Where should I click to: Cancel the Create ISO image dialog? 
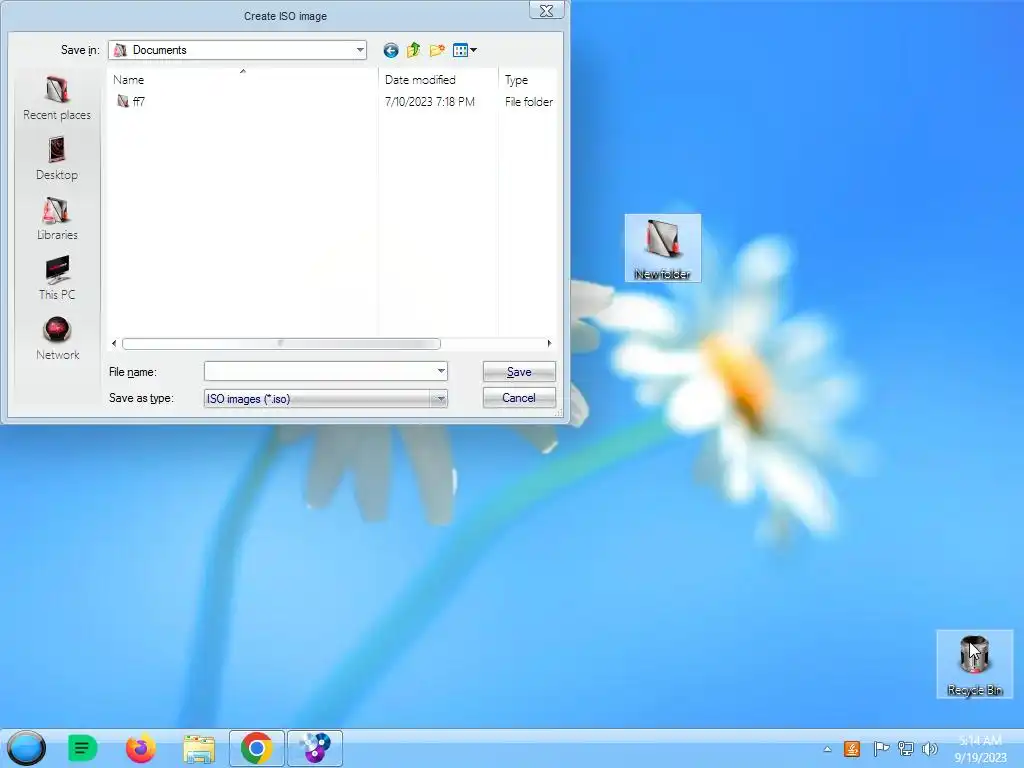[519, 398]
